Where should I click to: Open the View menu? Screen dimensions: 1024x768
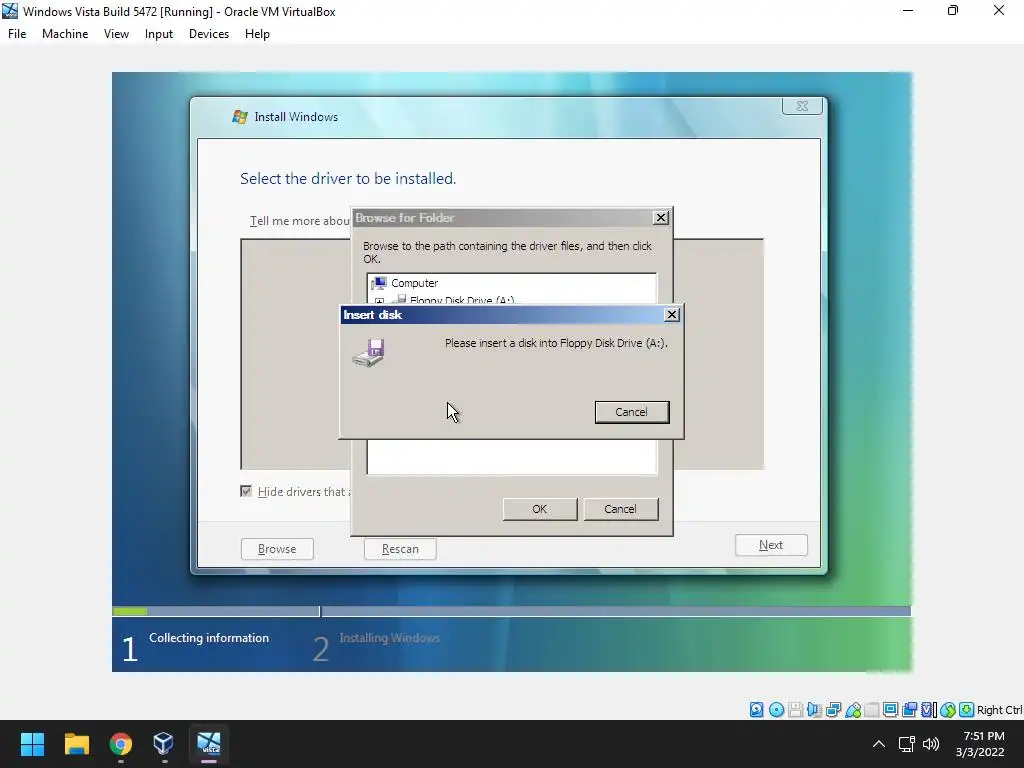point(116,34)
